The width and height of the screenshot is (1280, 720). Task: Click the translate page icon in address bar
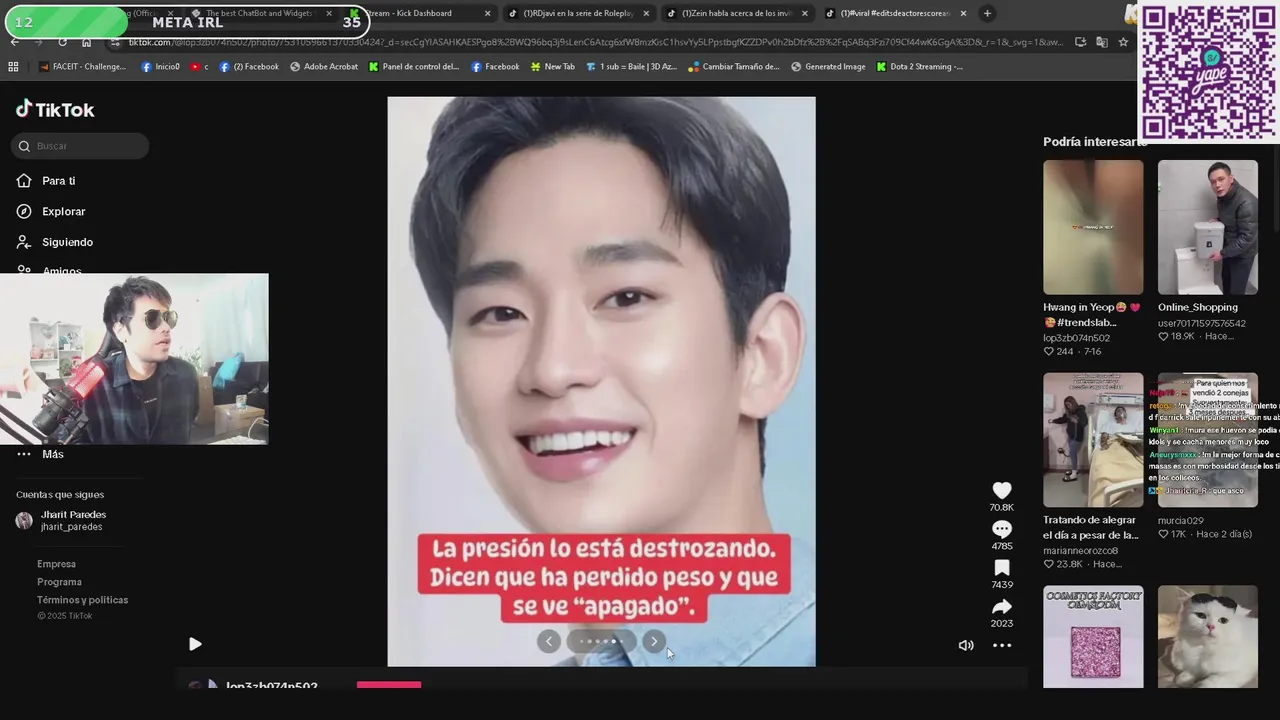(1102, 42)
